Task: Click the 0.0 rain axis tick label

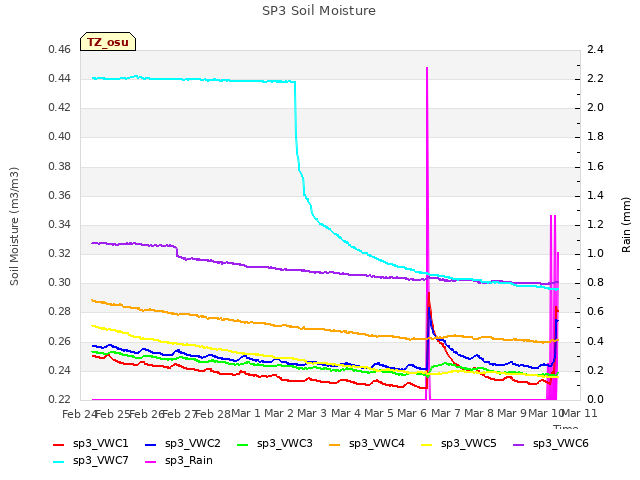Action: click(x=596, y=399)
